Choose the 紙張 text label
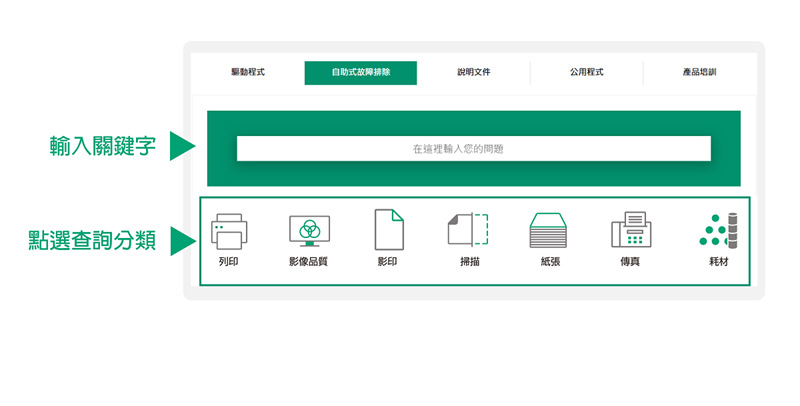Image resolution: width=800 pixels, height=406 pixels. (x=549, y=262)
